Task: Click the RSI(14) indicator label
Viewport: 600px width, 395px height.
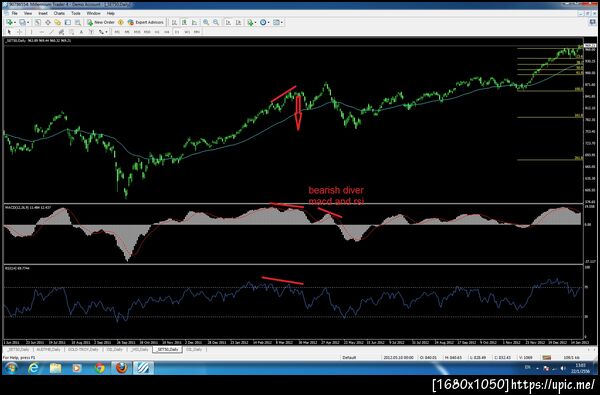Action: (17, 268)
